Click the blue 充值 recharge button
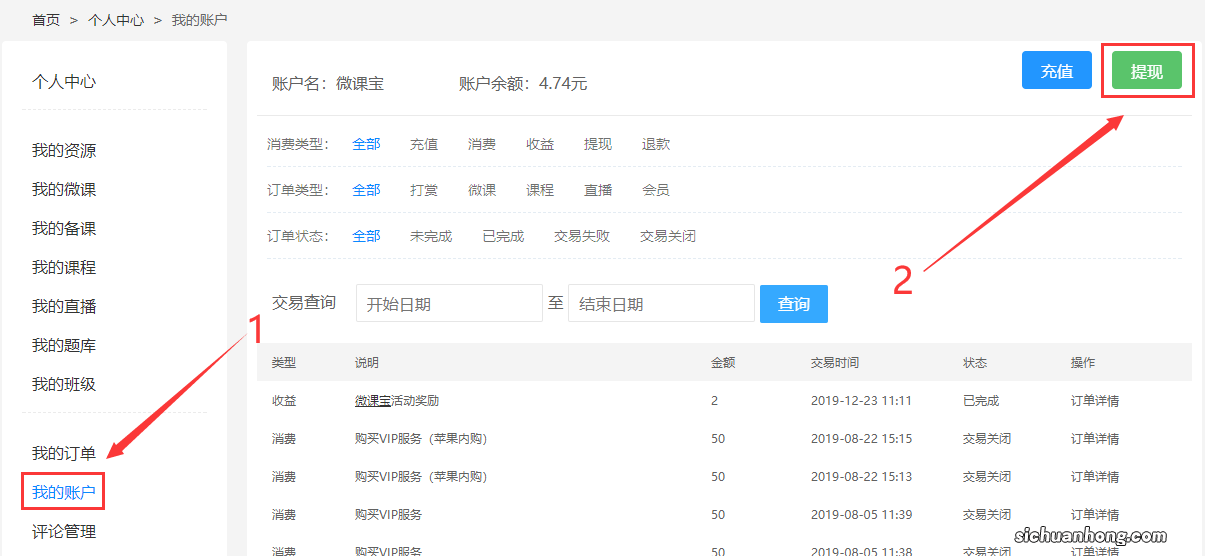 pyautogui.click(x=1056, y=71)
